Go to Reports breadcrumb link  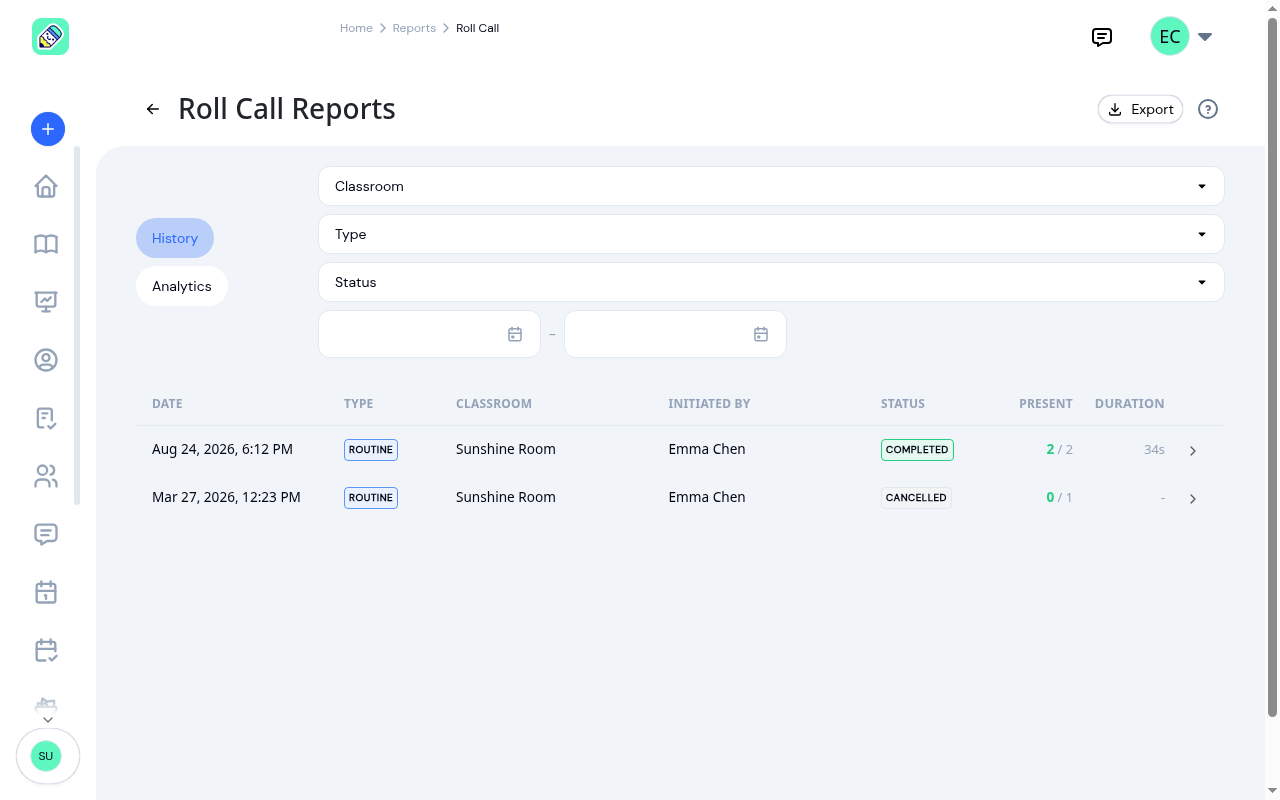click(414, 28)
